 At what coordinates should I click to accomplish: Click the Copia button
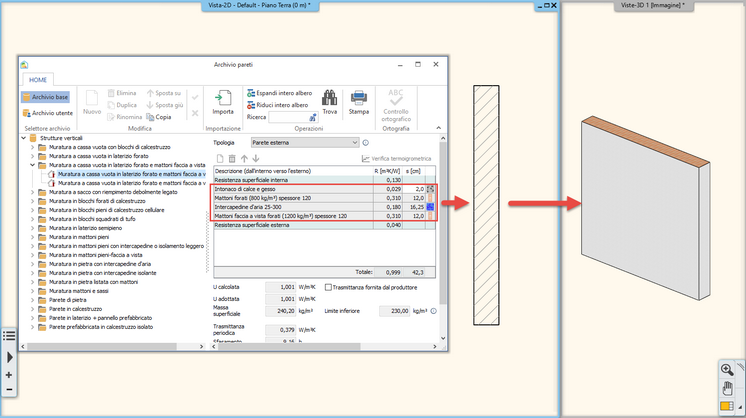pos(159,117)
